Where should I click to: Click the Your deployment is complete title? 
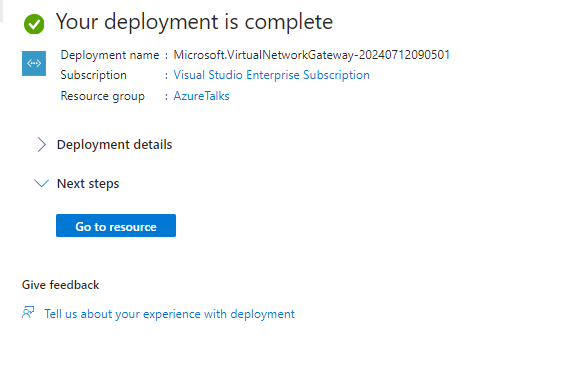pyautogui.click(x=194, y=22)
